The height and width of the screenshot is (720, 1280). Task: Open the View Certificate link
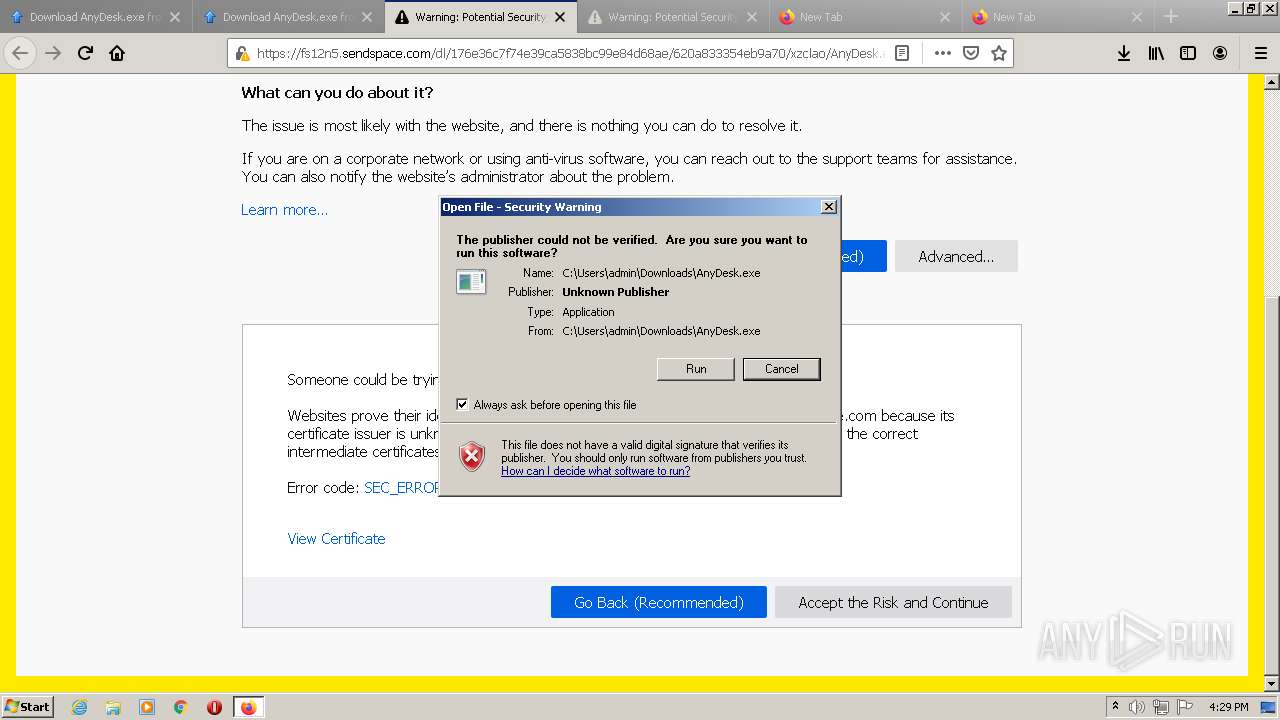(336, 539)
